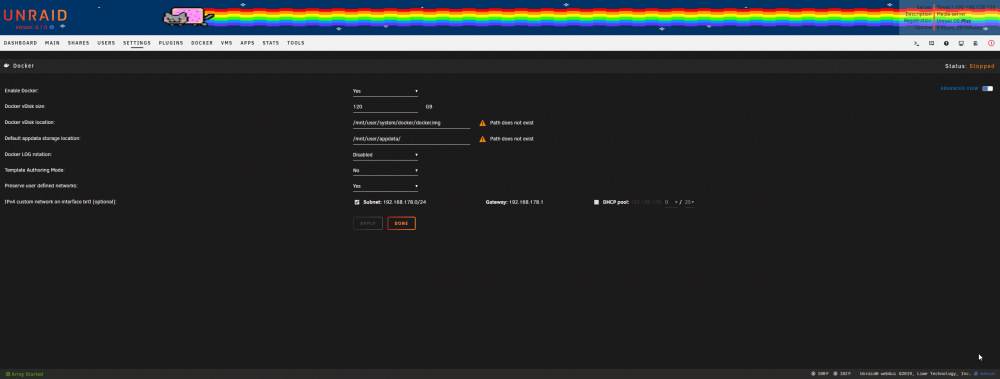Go to the Dashboard tab
The width and height of the screenshot is (1000, 379).
coord(20,43)
